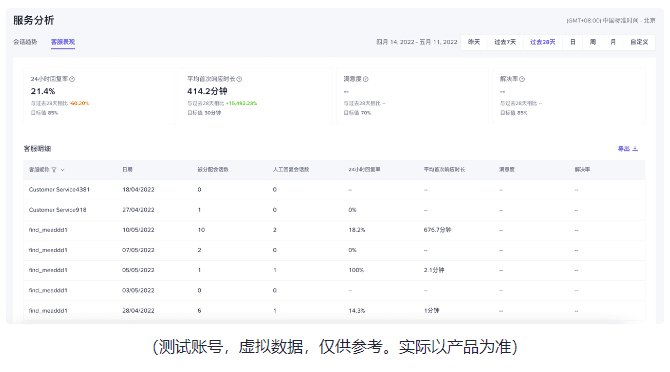
Task: Click the 客服明细 section heading
Action: [x=37, y=149]
